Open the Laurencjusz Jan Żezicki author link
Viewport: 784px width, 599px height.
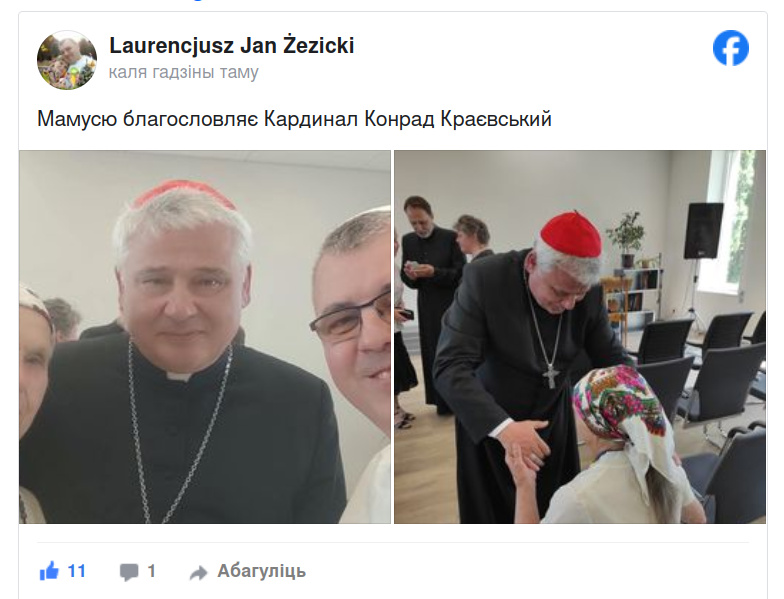coord(232,46)
